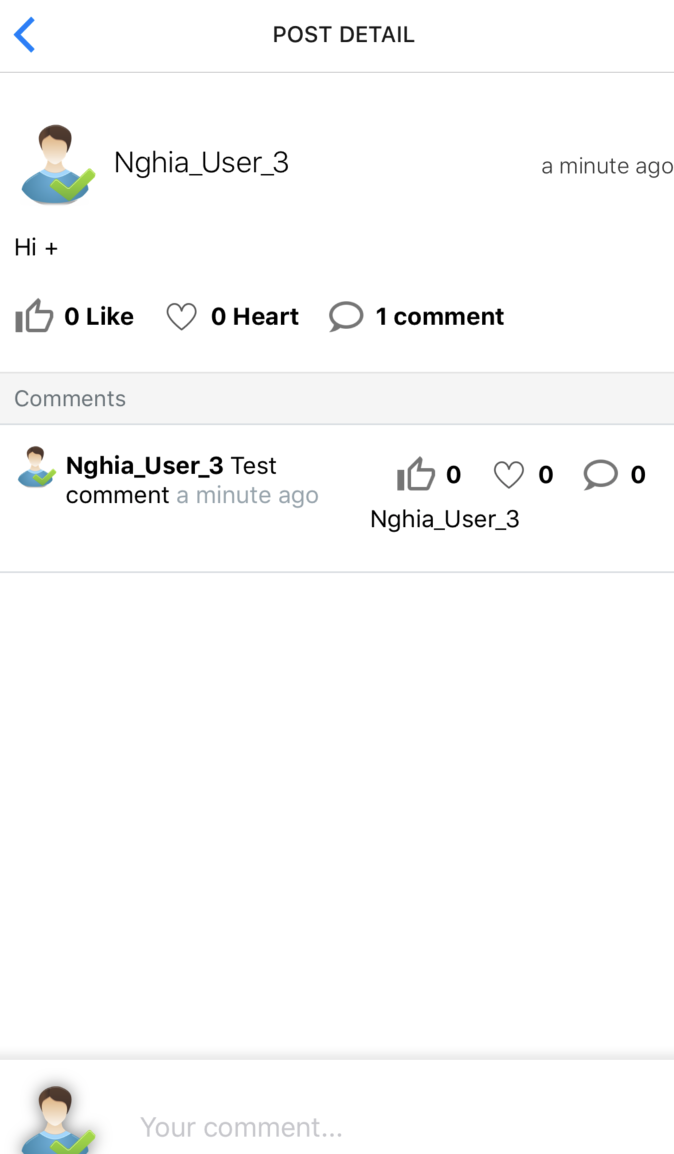Click the comment bubble icon on the post
This screenshot has width=674, height=1154.
coord(346,315)
